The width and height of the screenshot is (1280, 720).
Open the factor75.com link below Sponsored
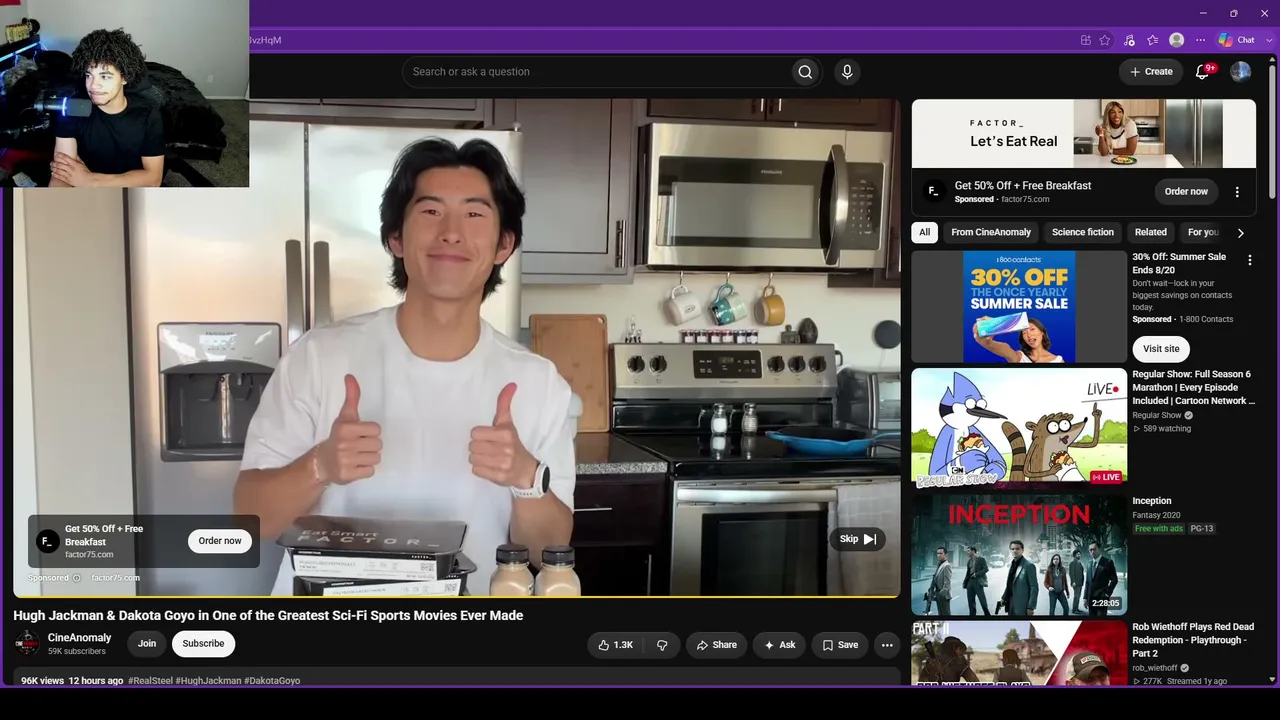115,578
